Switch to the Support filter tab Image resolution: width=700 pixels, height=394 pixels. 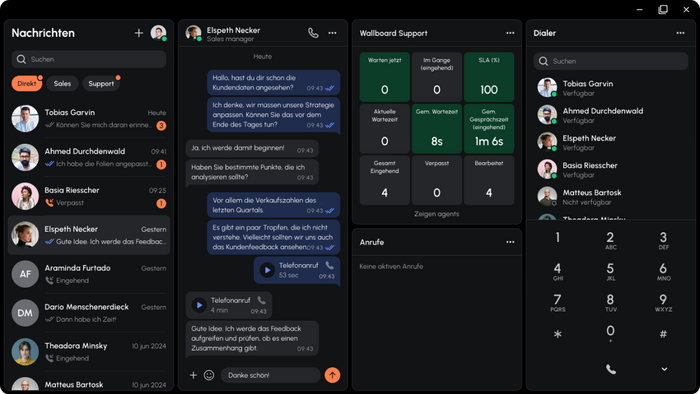(101, 83)
